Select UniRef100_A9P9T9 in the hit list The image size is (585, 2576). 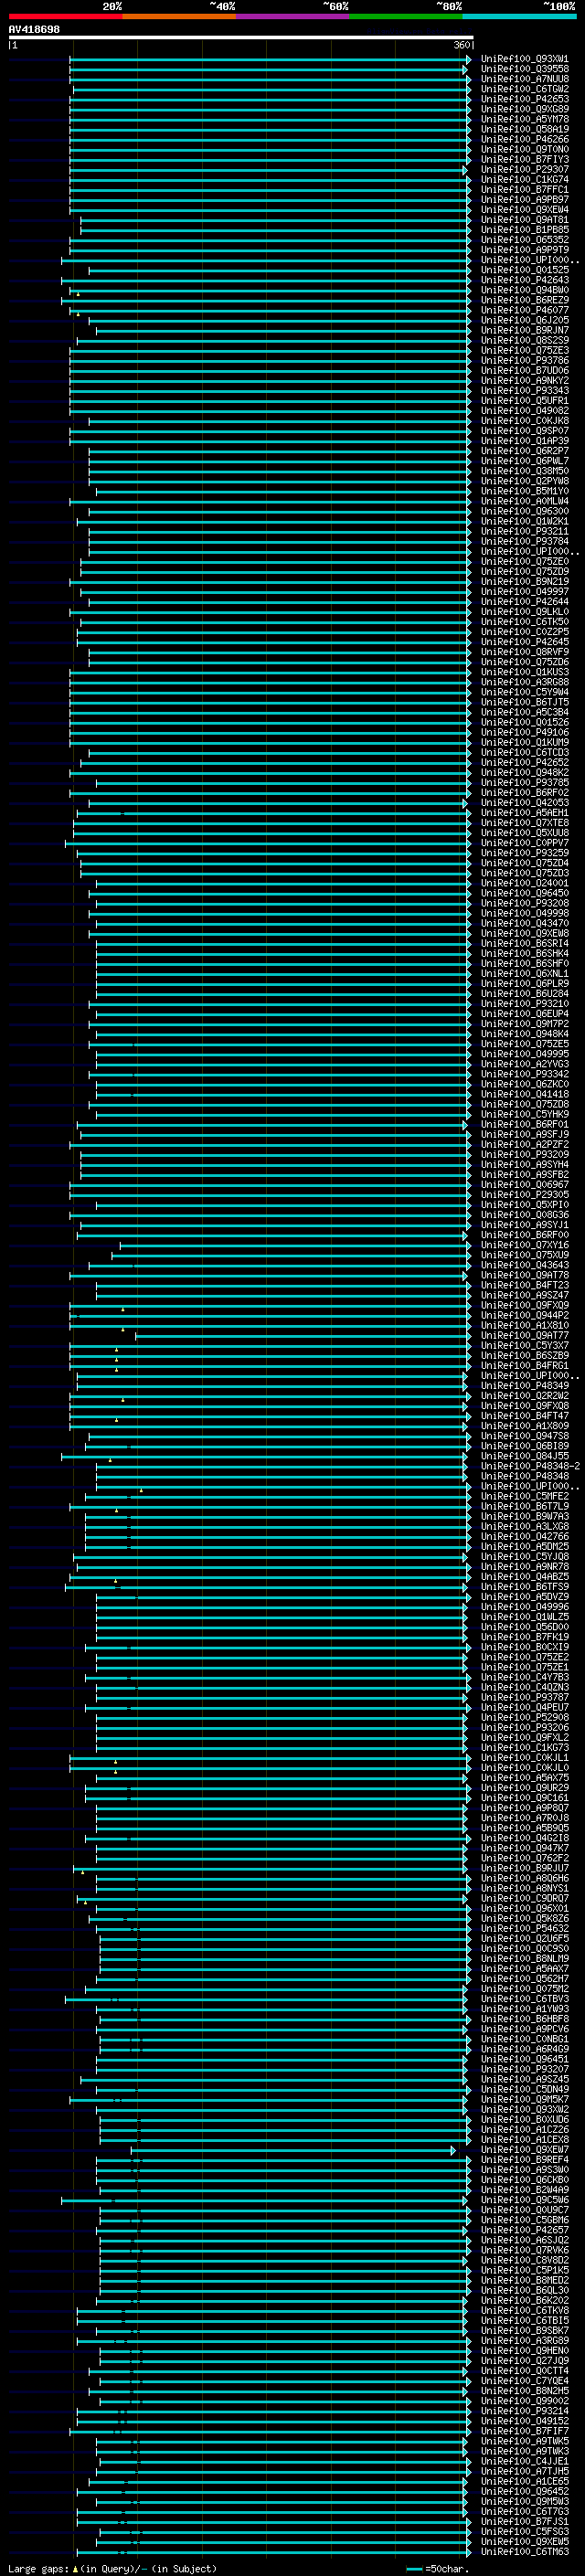point(525,250)
